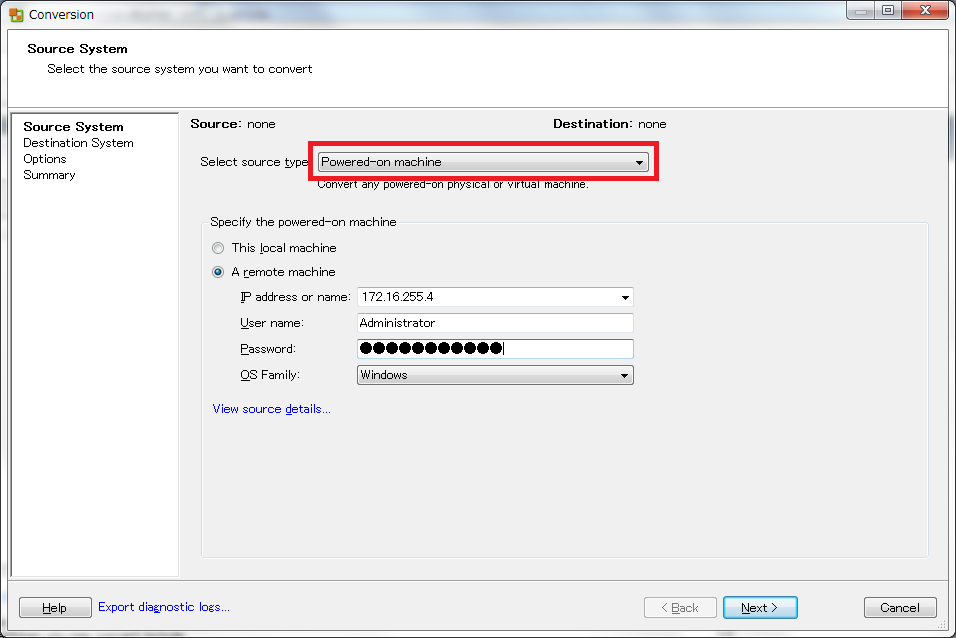956x638 pixels.
Task: Focus the User name Administrator field
Action: point(495,323)
